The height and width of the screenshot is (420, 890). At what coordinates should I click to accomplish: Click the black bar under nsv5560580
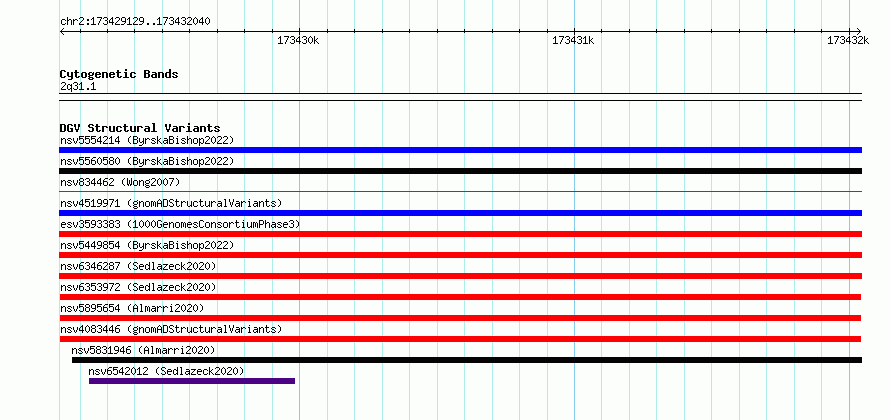pyautogui.click(x=460, y=171)
